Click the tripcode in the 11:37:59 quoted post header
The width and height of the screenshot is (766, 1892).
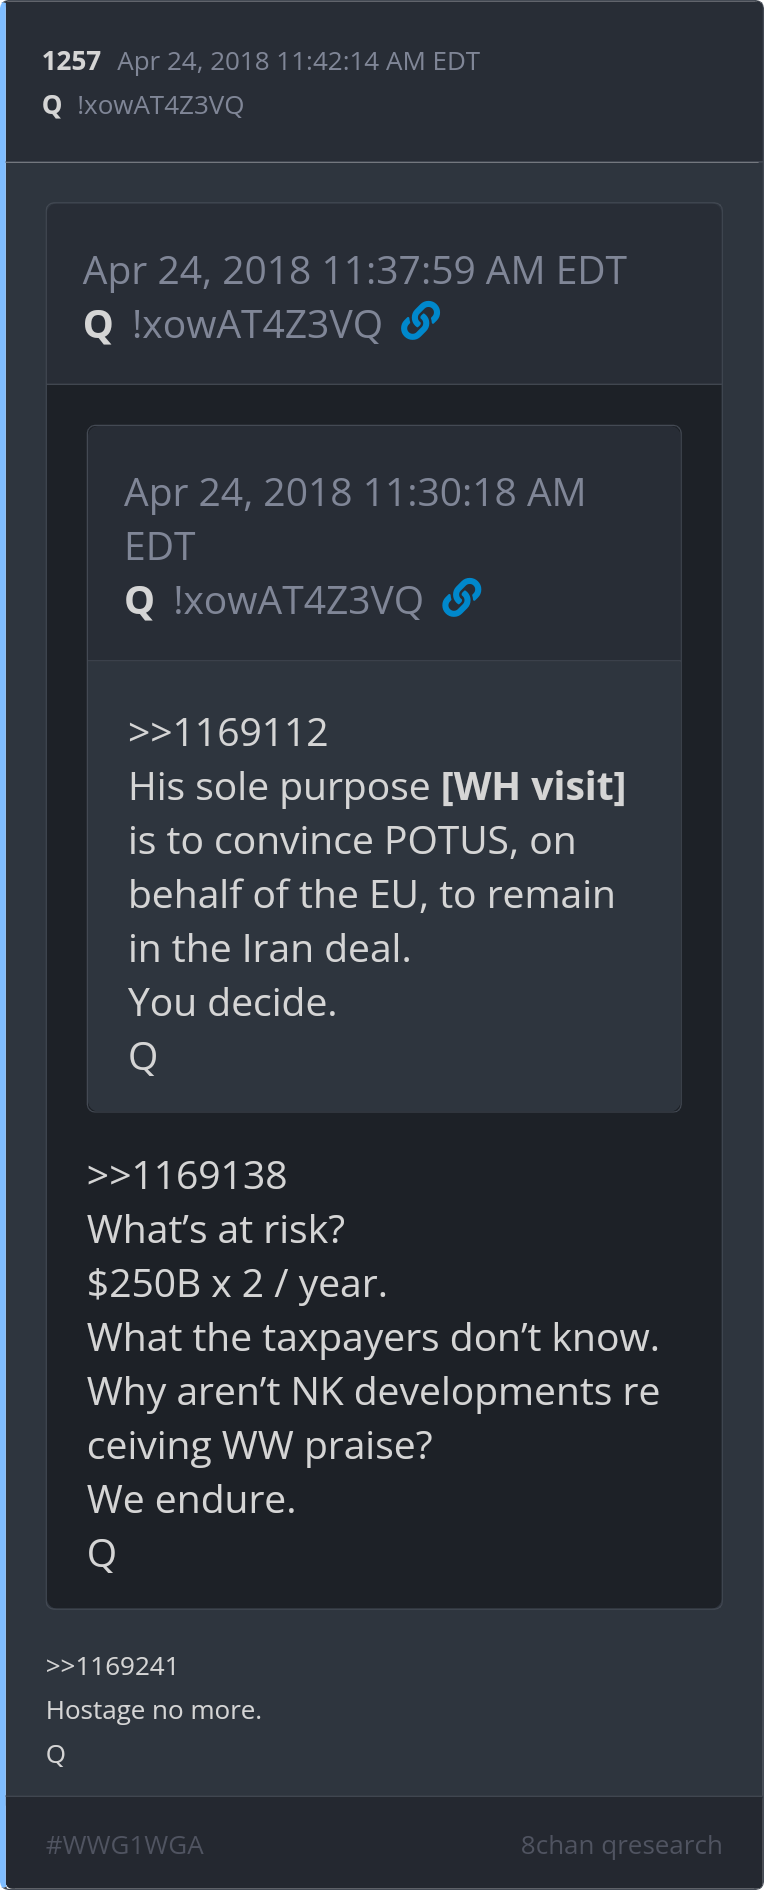click(x=257, y=324)
